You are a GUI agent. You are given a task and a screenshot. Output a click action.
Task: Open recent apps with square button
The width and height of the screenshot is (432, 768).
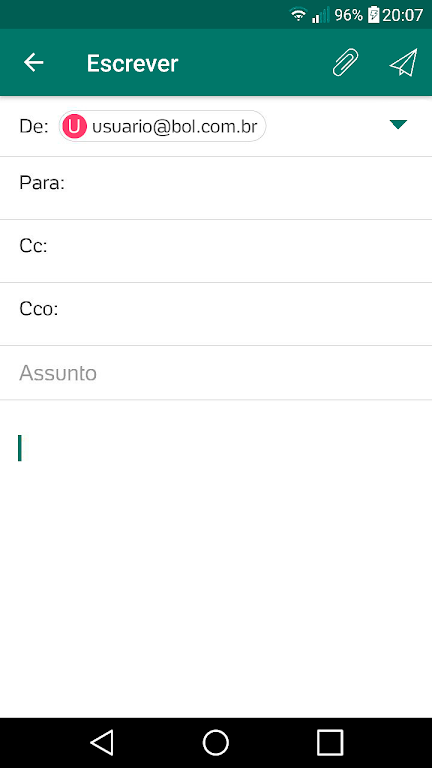330,743
